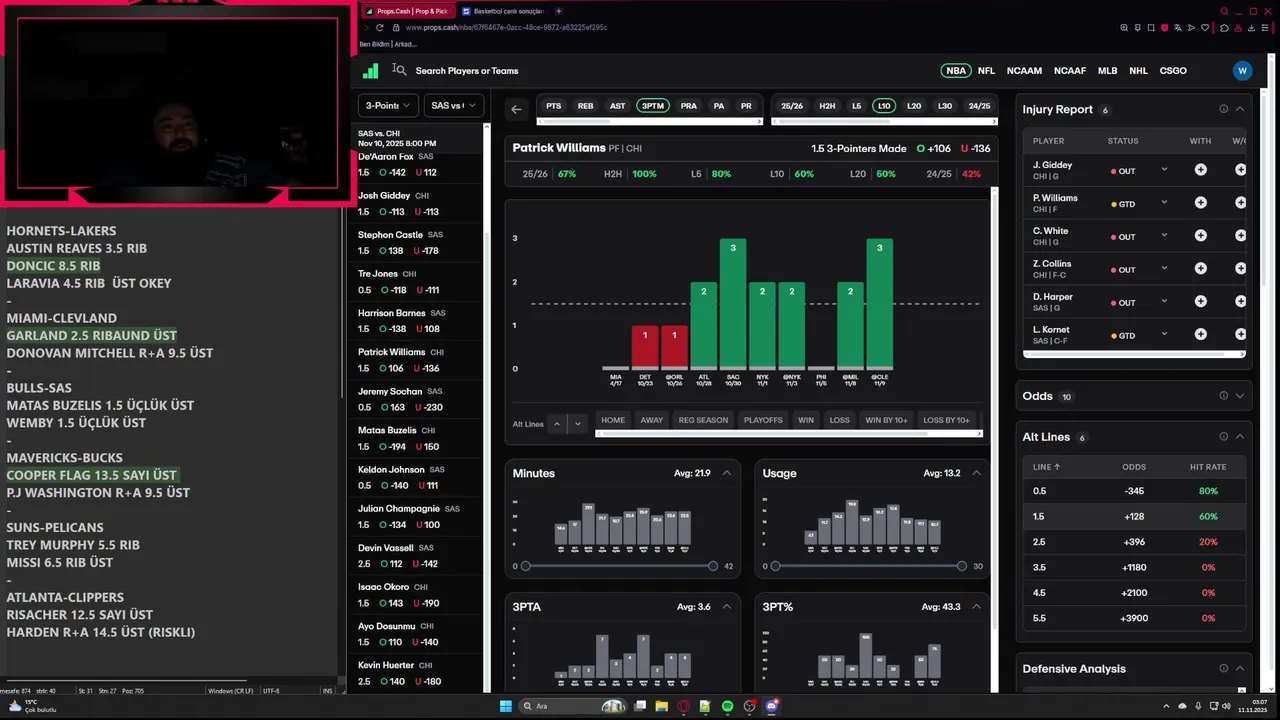This screenshot has height=720, width=1280.
Task: Collapse the Injury Report panel
Action: (x=1240, y=109)
